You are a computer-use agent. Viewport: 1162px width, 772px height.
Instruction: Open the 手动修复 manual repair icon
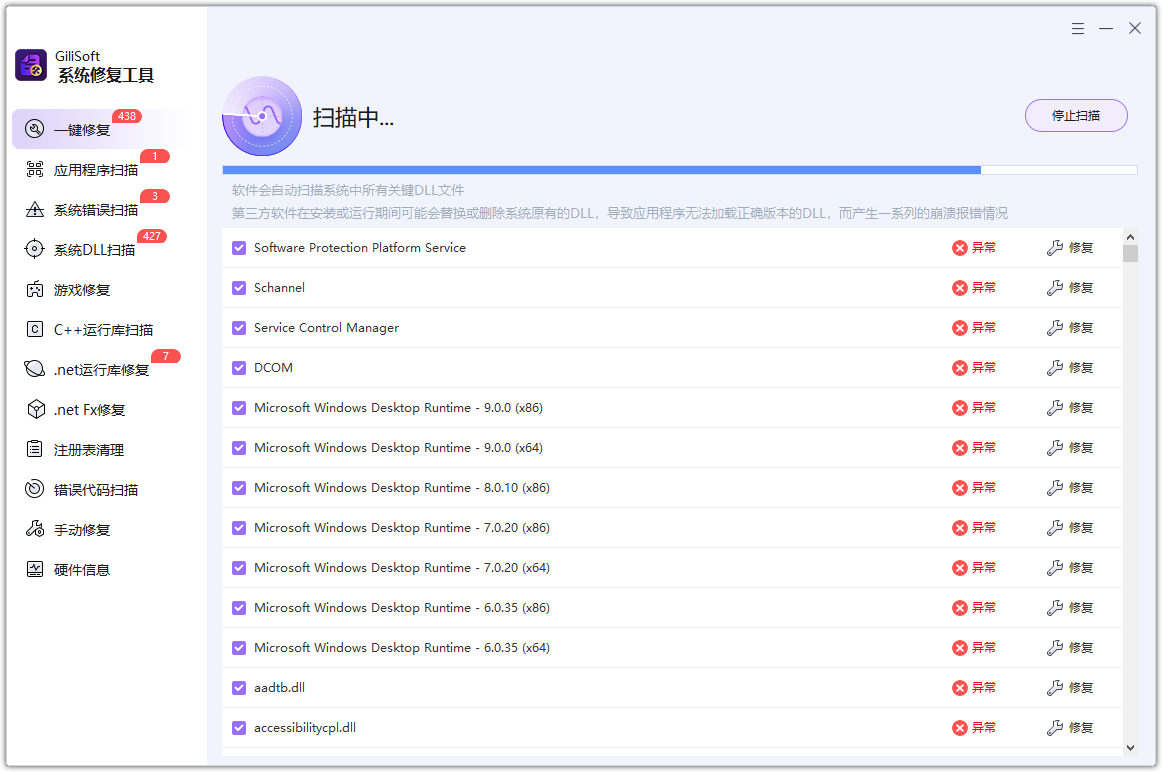[36, 529]
